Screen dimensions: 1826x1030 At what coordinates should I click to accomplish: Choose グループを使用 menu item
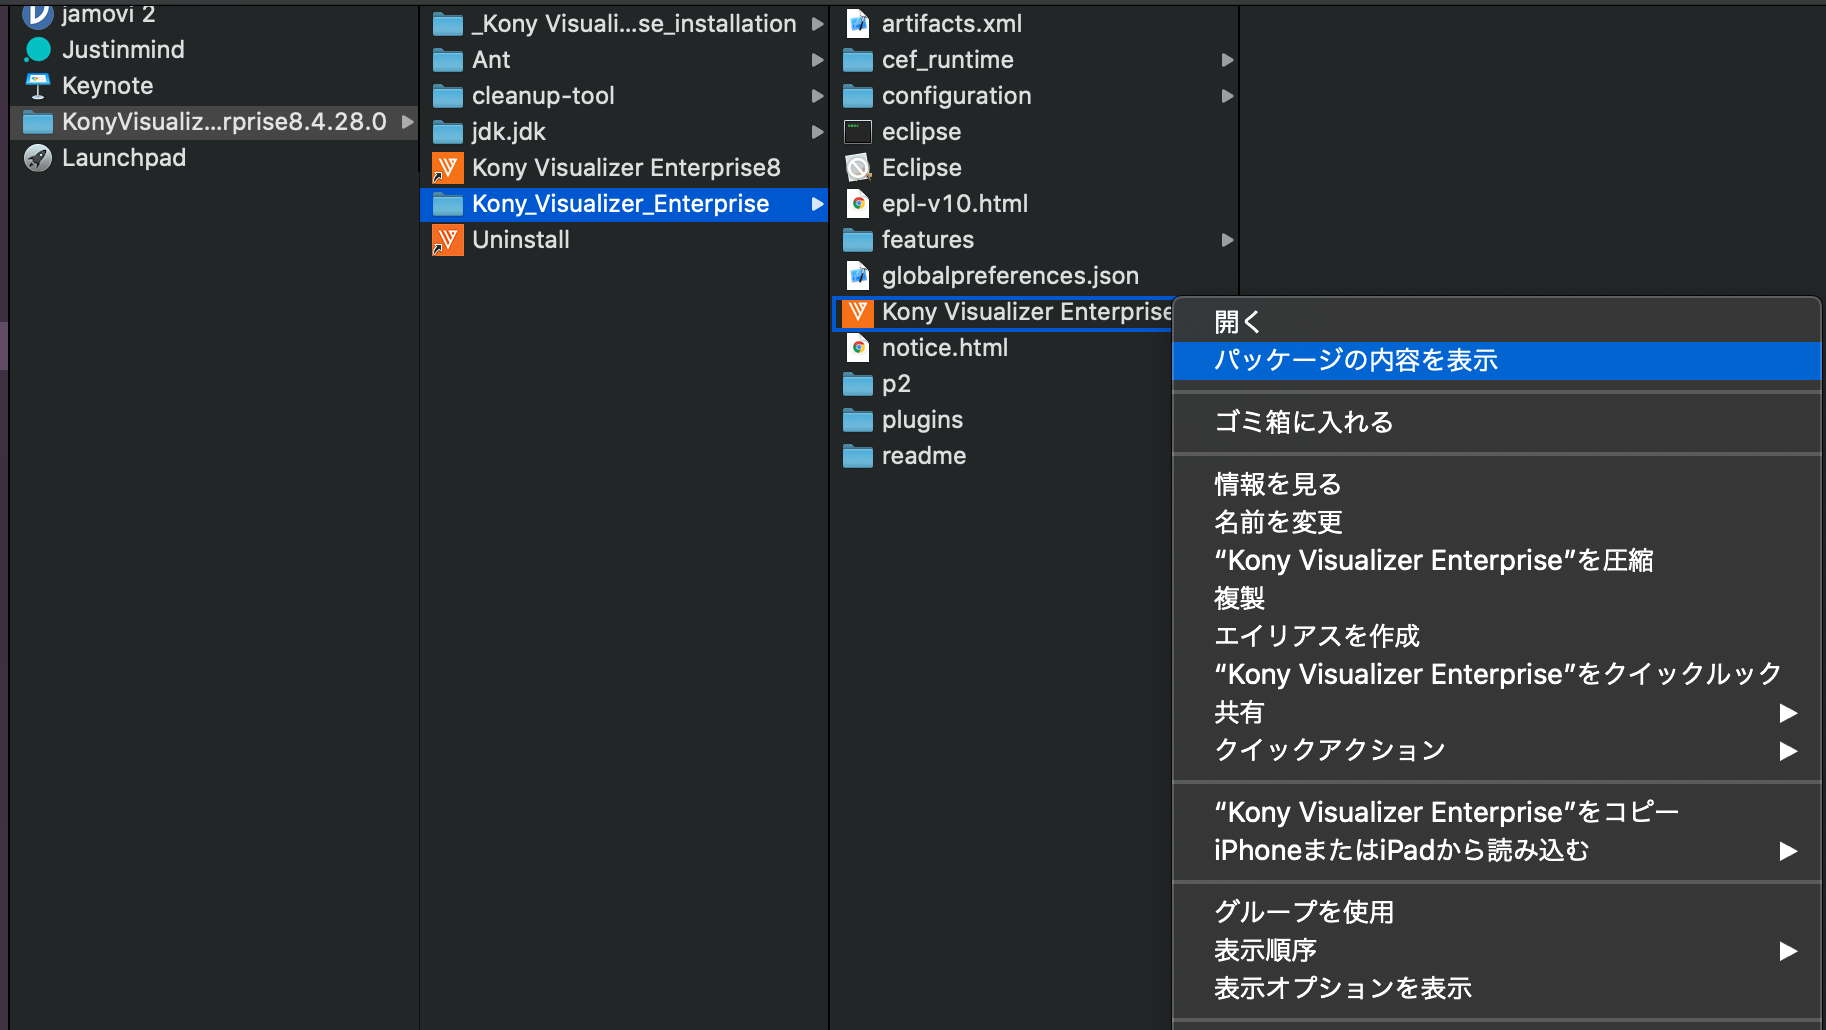click(x=1496, y=912)
